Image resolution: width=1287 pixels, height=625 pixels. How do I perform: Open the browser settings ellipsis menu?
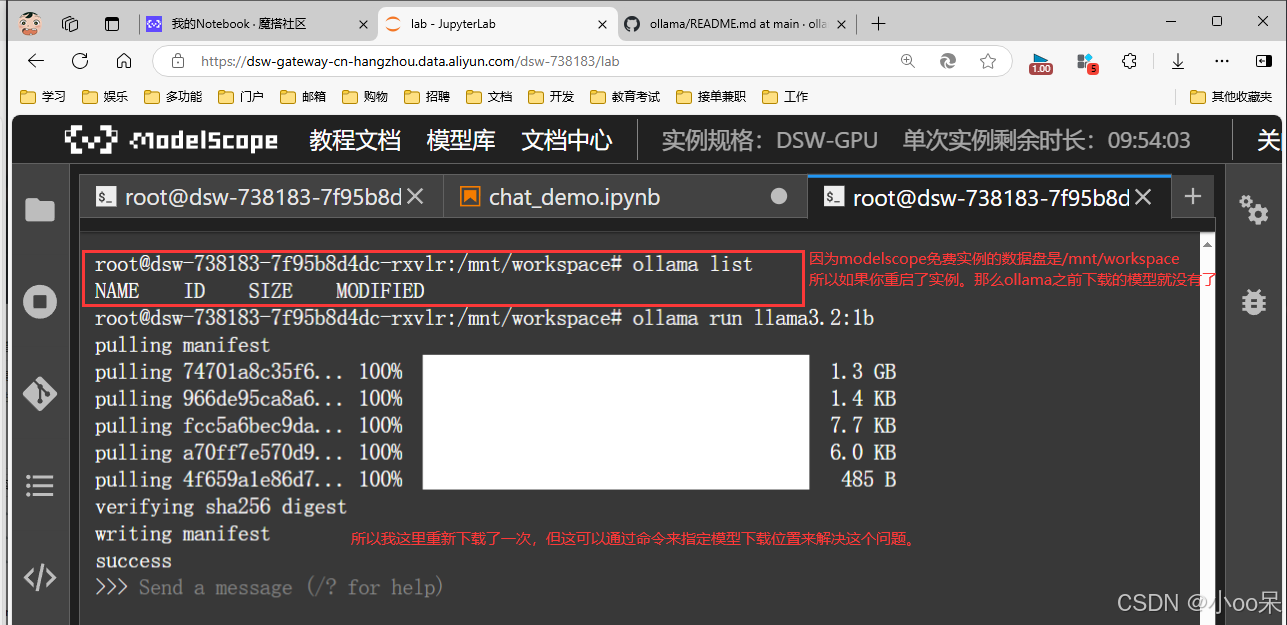click(x=1222, y=61)
